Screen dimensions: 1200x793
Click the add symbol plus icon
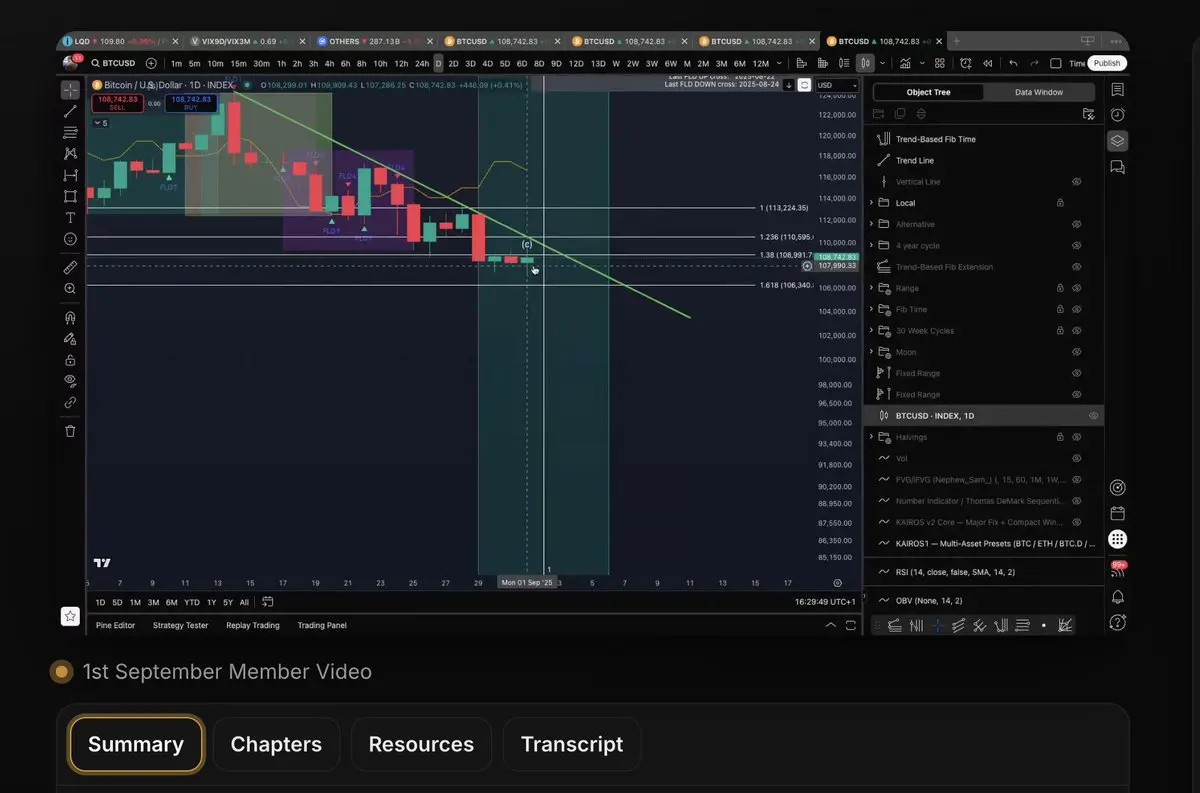click(x=151, y=63)
